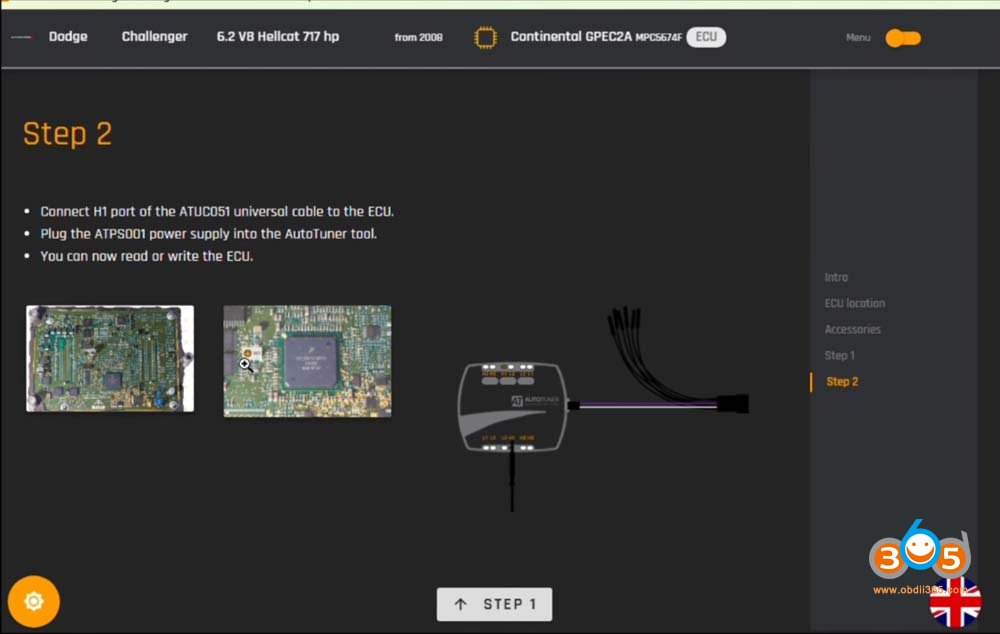Viewport: 1000px width, 634px height.
Task: Switch language via UK flag icon
Action: point(955,603)
